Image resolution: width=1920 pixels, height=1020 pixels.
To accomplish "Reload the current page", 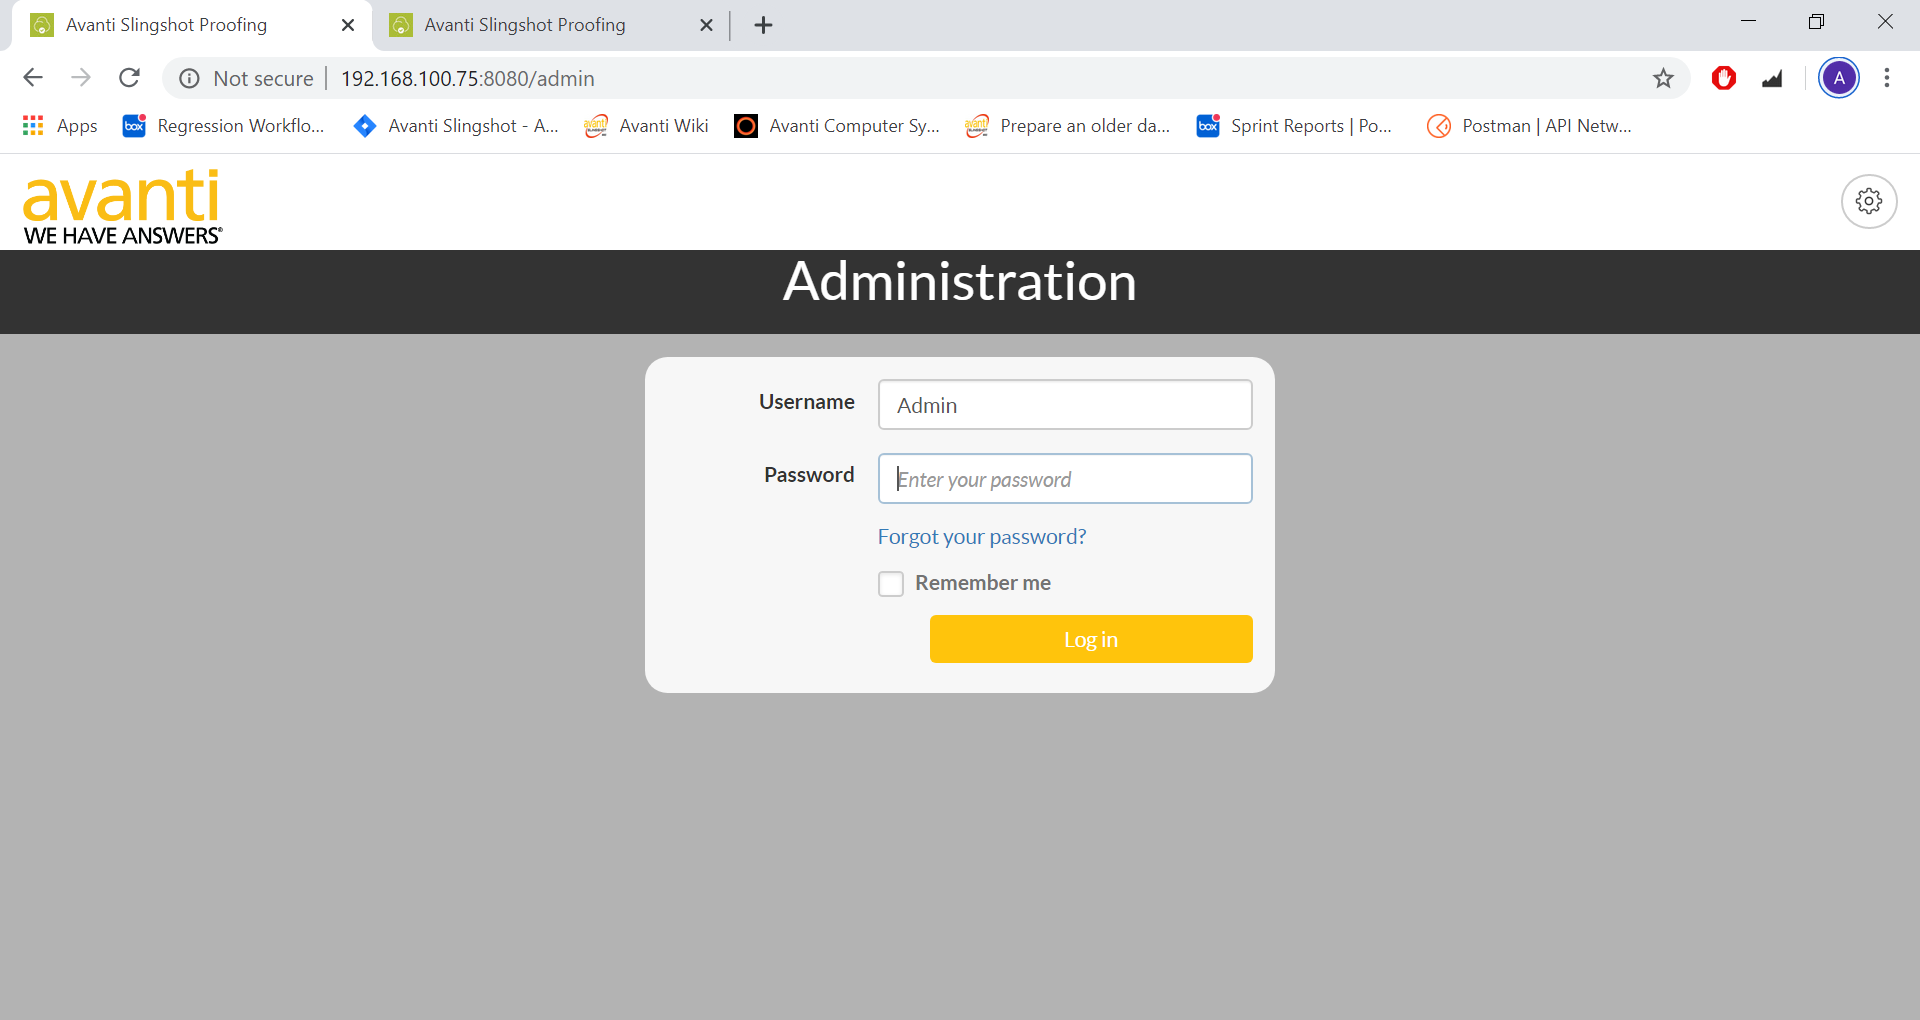I will pyautogui.click(x=130, y=78).
